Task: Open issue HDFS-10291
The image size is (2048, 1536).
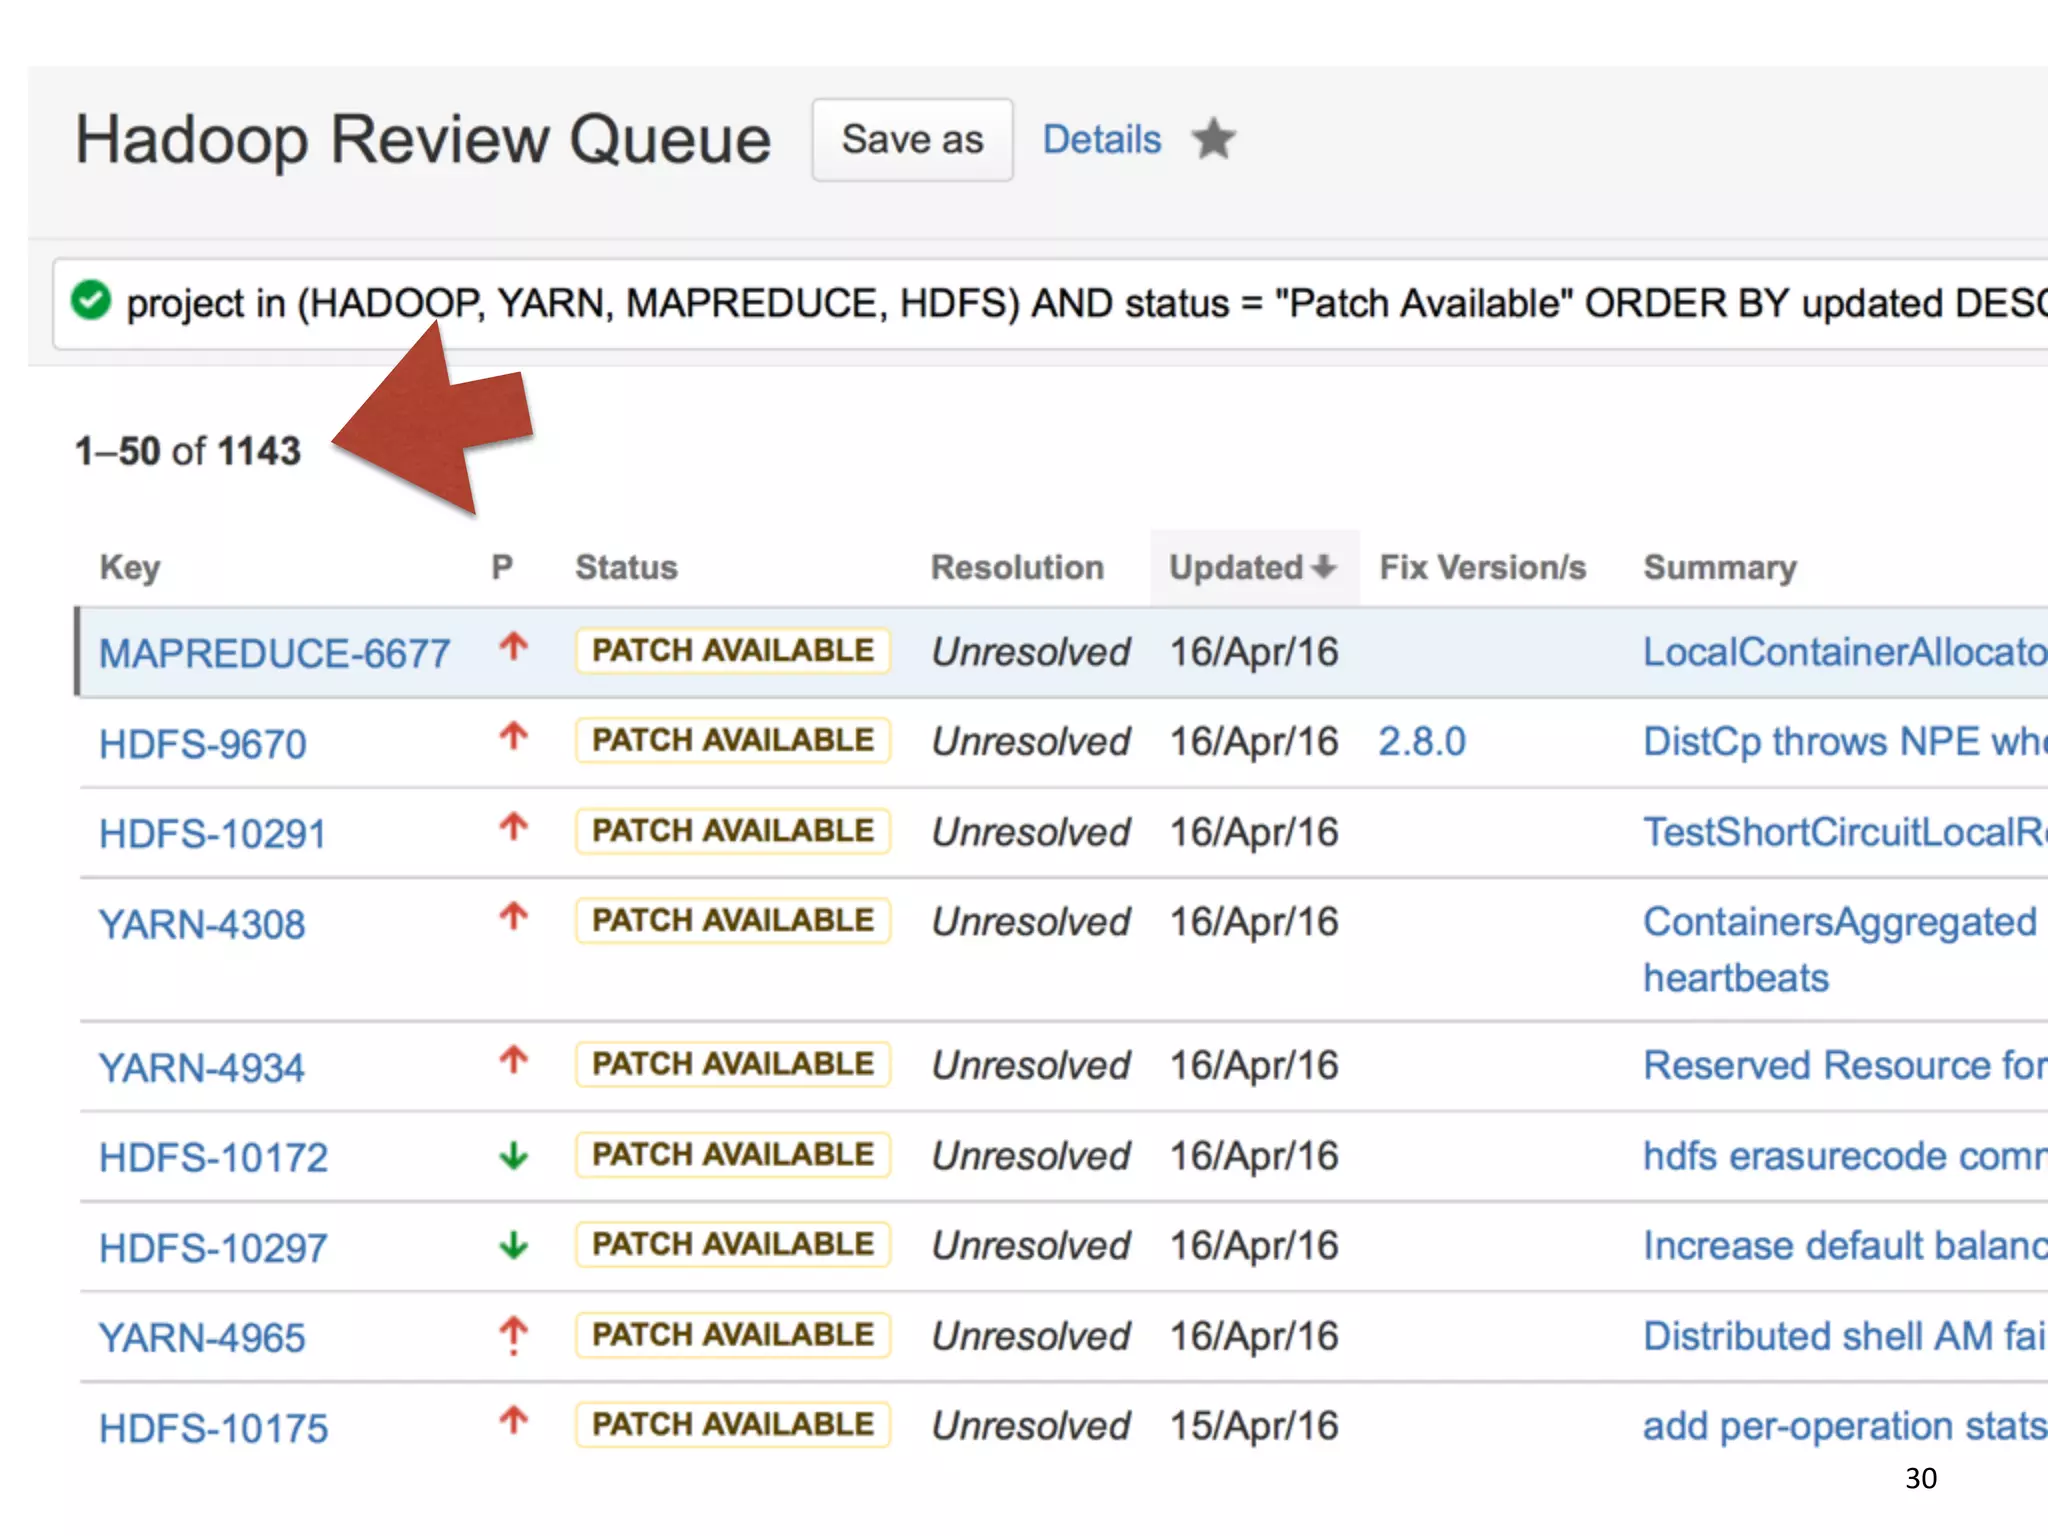Action: click(212, 834)
